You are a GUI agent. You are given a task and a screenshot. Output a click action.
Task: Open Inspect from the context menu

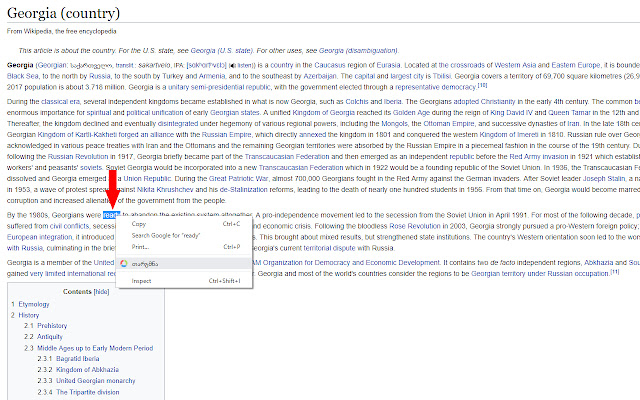142,281
